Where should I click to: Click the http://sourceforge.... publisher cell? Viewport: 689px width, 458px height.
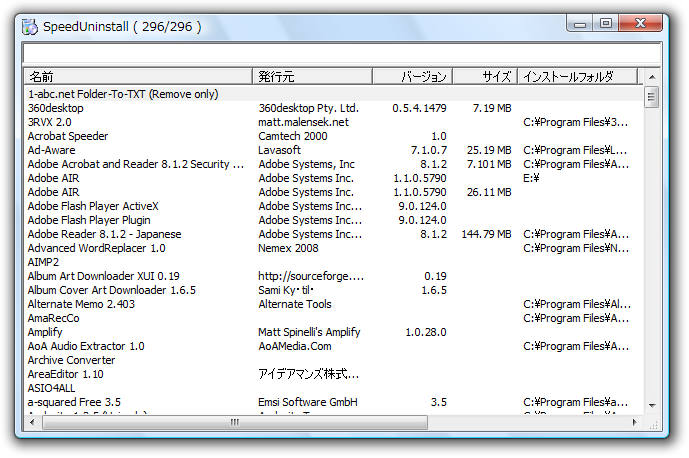click(311, 276)
